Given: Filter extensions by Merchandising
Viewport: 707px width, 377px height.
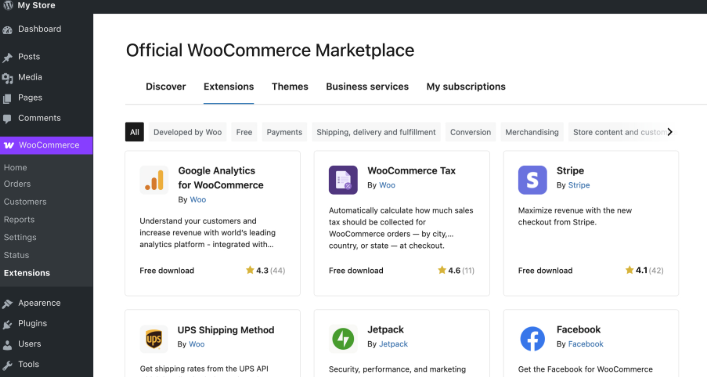Looking at the screenshot, I should 532,132.
